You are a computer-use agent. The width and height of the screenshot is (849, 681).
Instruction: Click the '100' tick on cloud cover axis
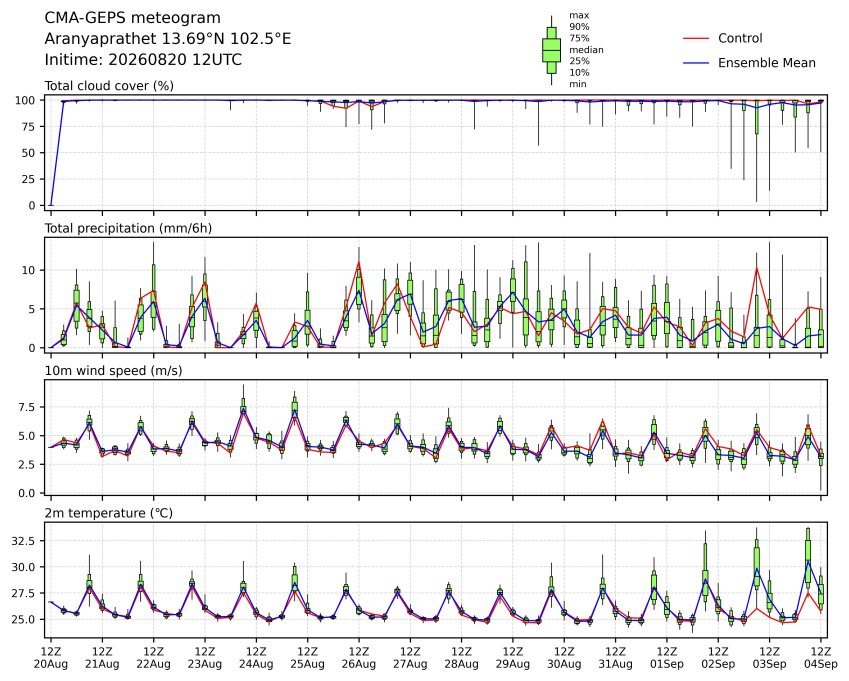[25, 100]
